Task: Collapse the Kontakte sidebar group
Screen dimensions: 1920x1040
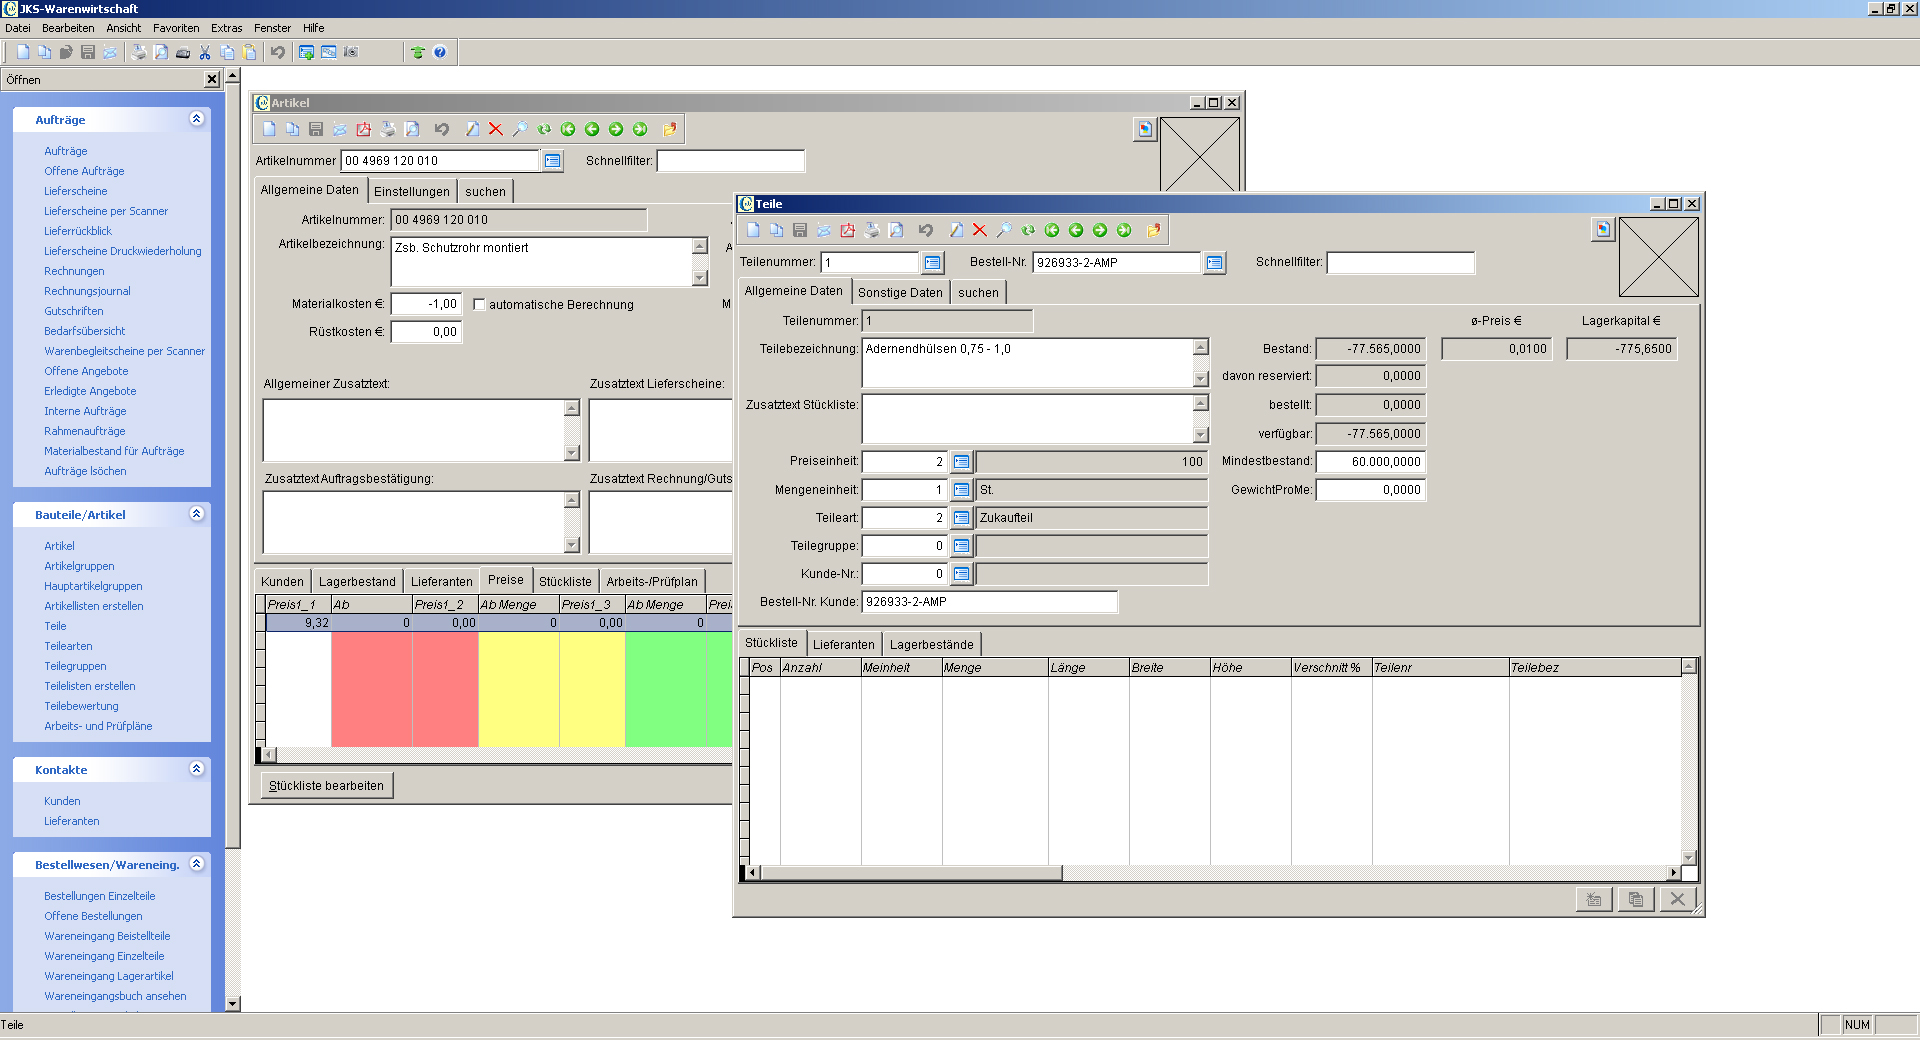Action: [x=196, y=769]
